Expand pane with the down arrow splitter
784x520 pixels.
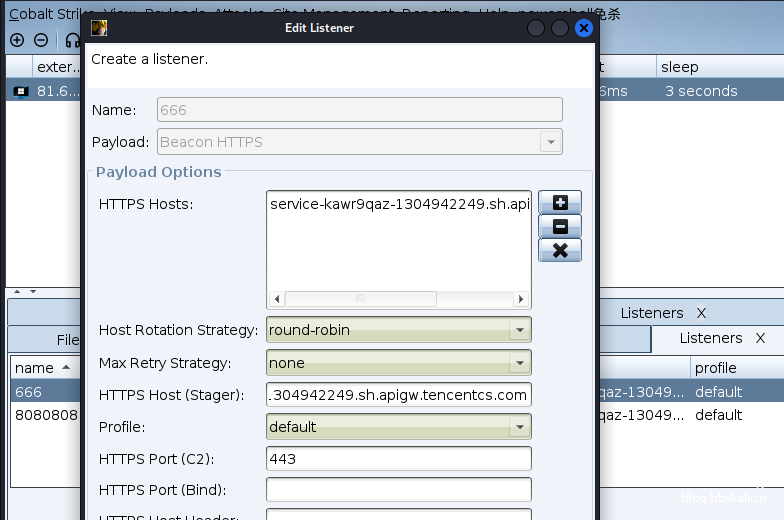[x=33, y=291]
